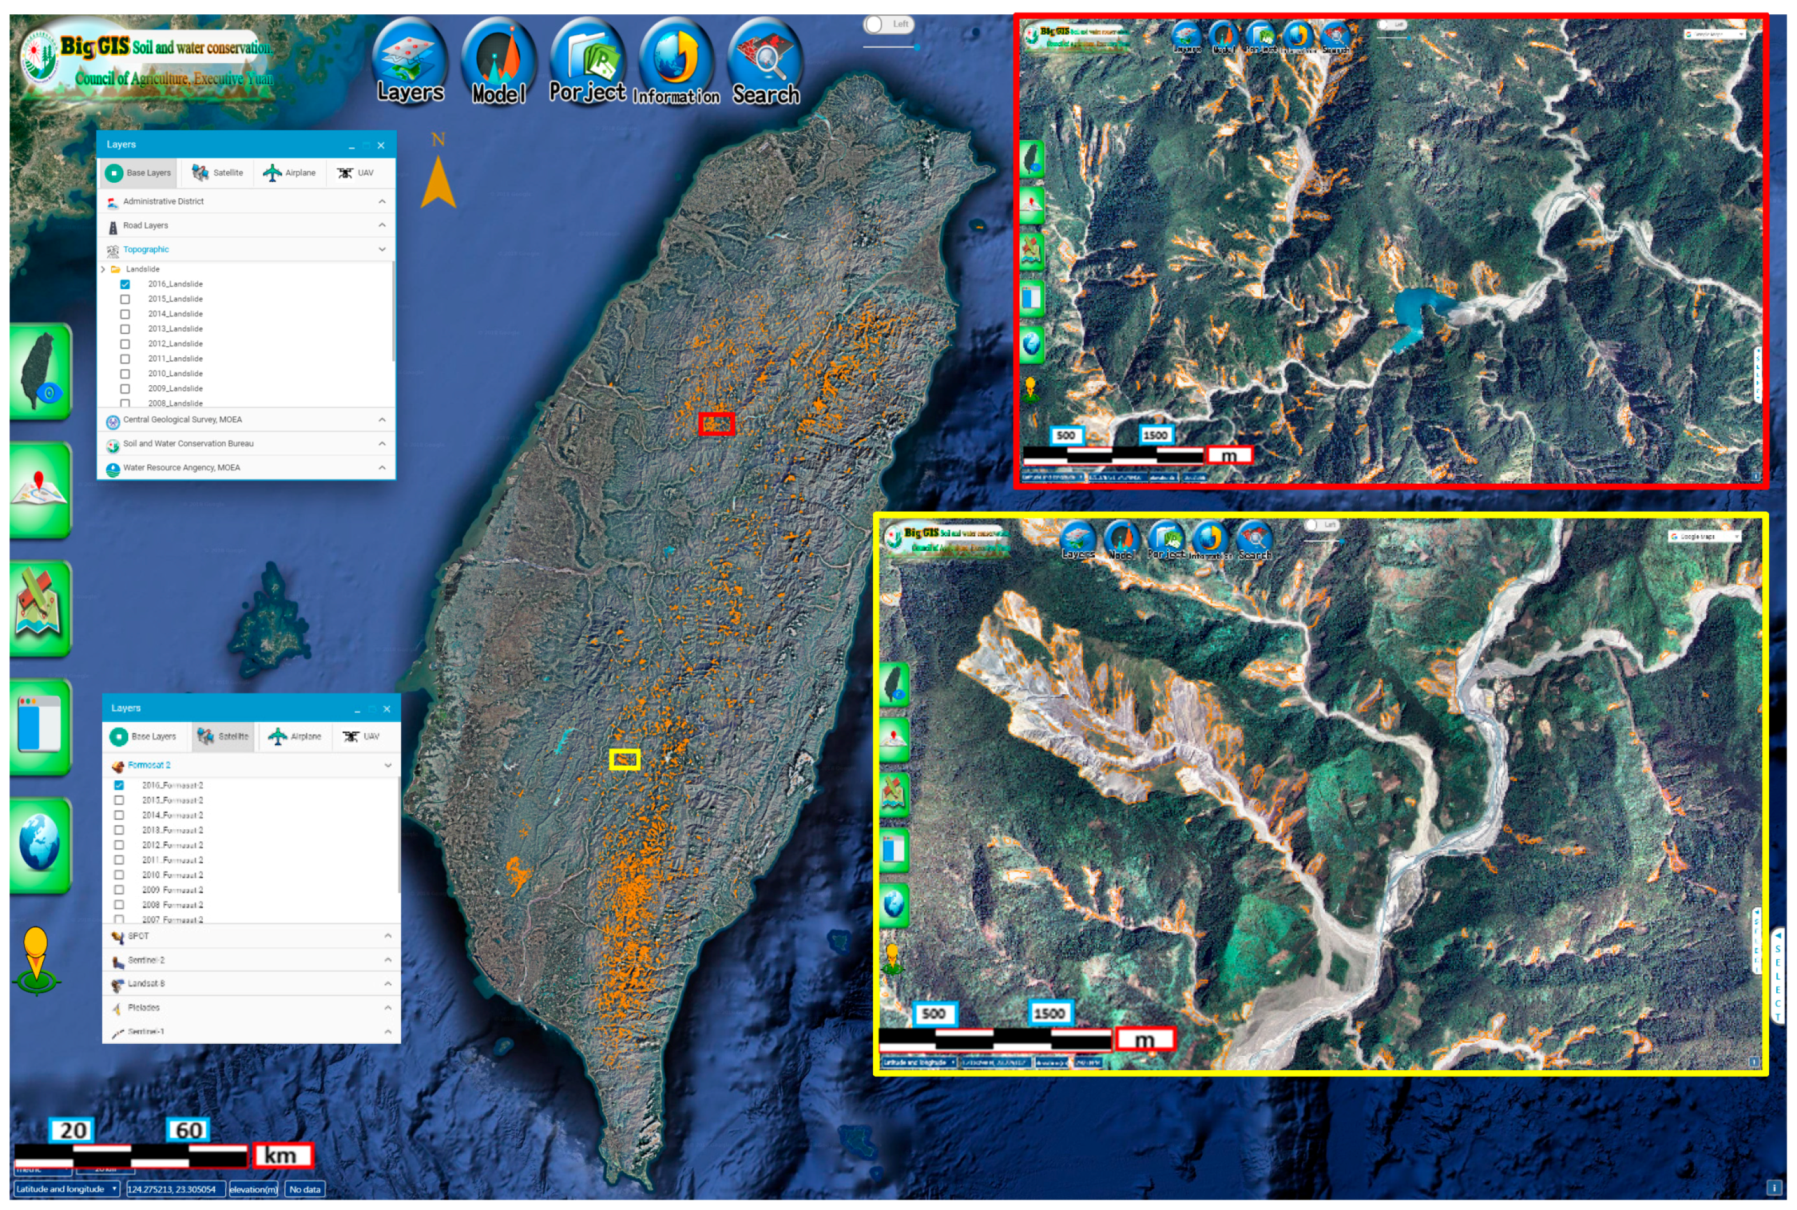Viewport: 1797px width, 1210px height.
Task: Click the Landslide folder icon
Action: coord(116,269)
